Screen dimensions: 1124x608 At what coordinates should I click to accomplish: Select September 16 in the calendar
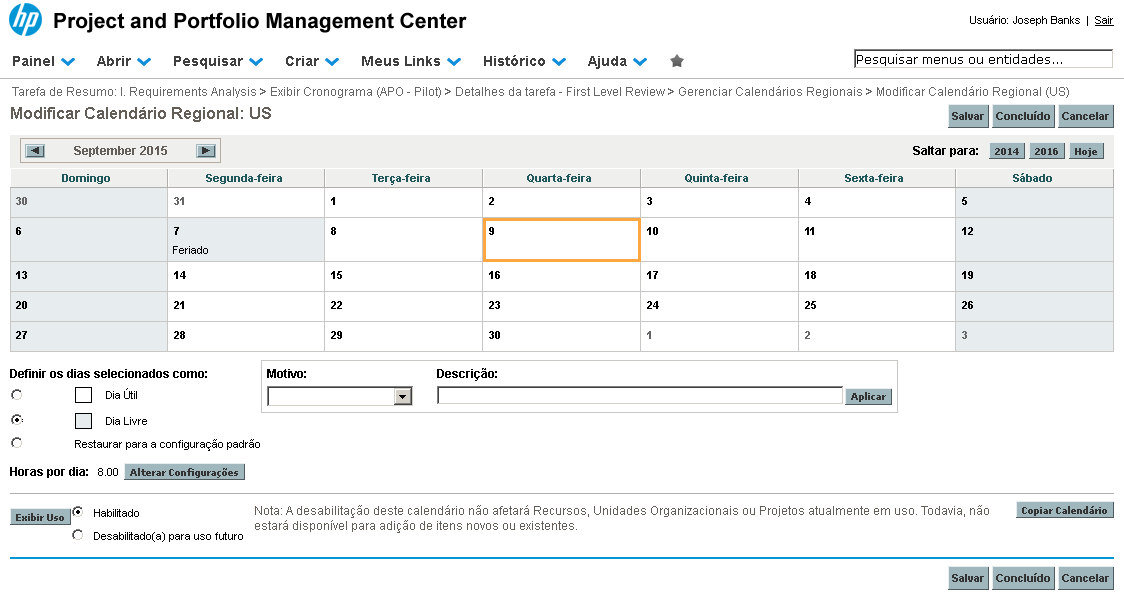[561, 276]
